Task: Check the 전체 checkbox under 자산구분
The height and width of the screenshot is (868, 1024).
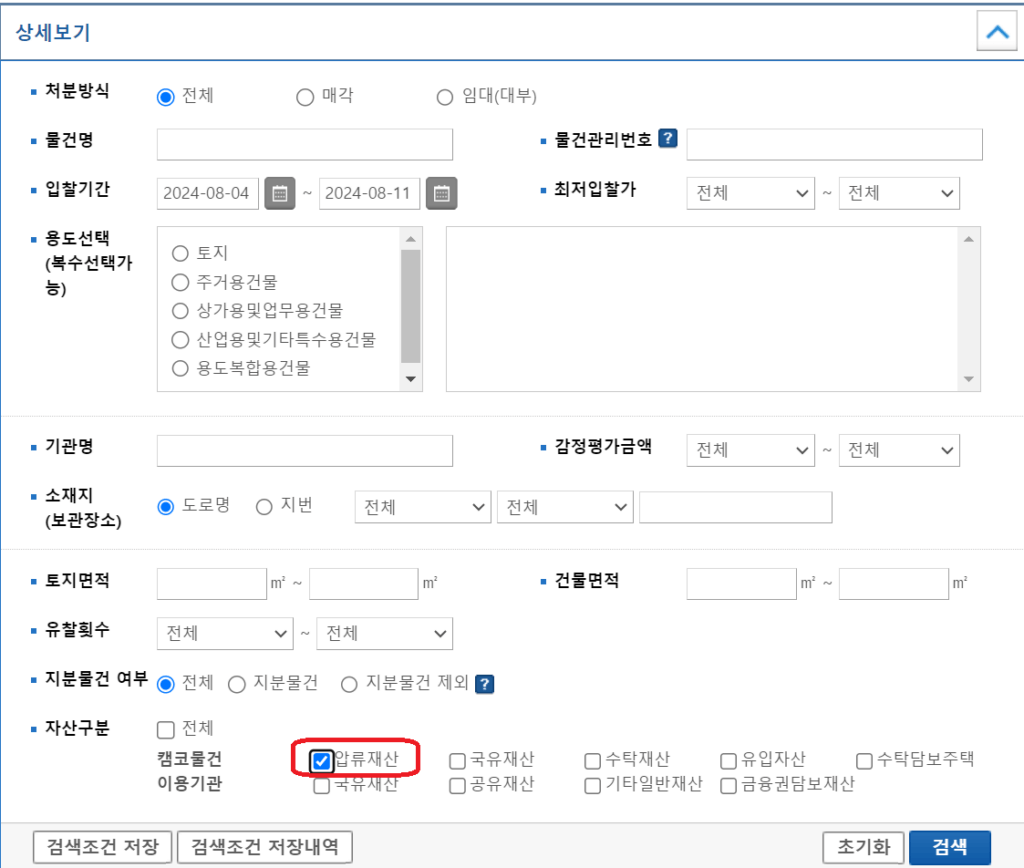Action: point(166,729)
